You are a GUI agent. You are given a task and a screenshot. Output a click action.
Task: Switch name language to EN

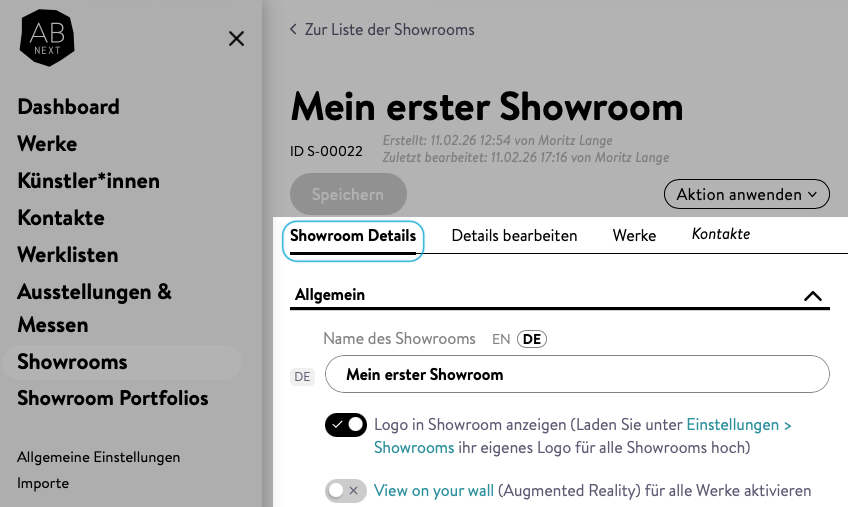point(501,339)
